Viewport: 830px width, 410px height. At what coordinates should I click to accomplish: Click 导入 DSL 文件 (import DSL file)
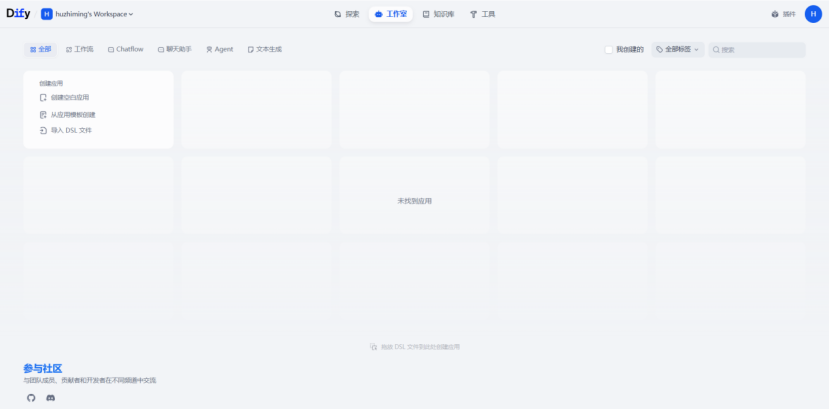[66, 130]
